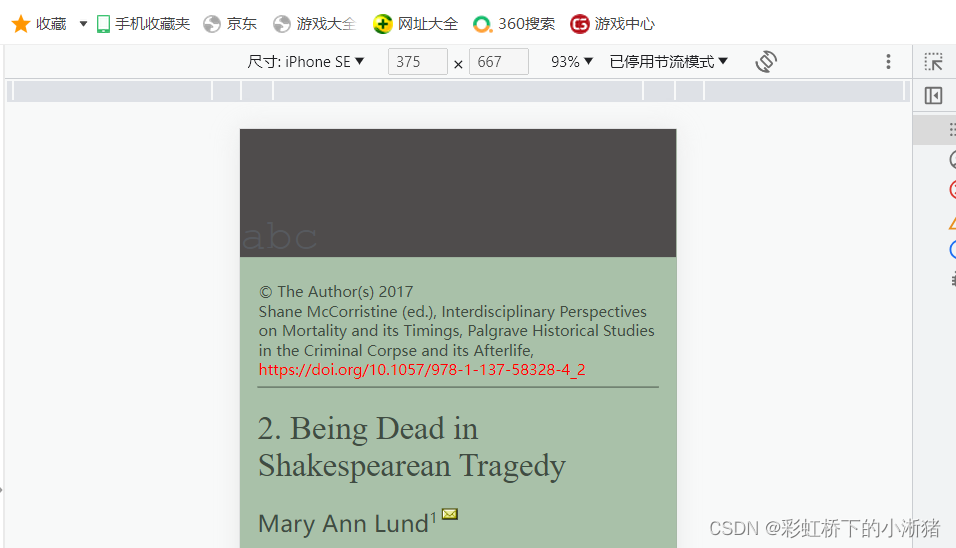This screenshot has height=548, width=956.
Task: Open the iPhone SE device size dropdown
Action: (305, 62)
